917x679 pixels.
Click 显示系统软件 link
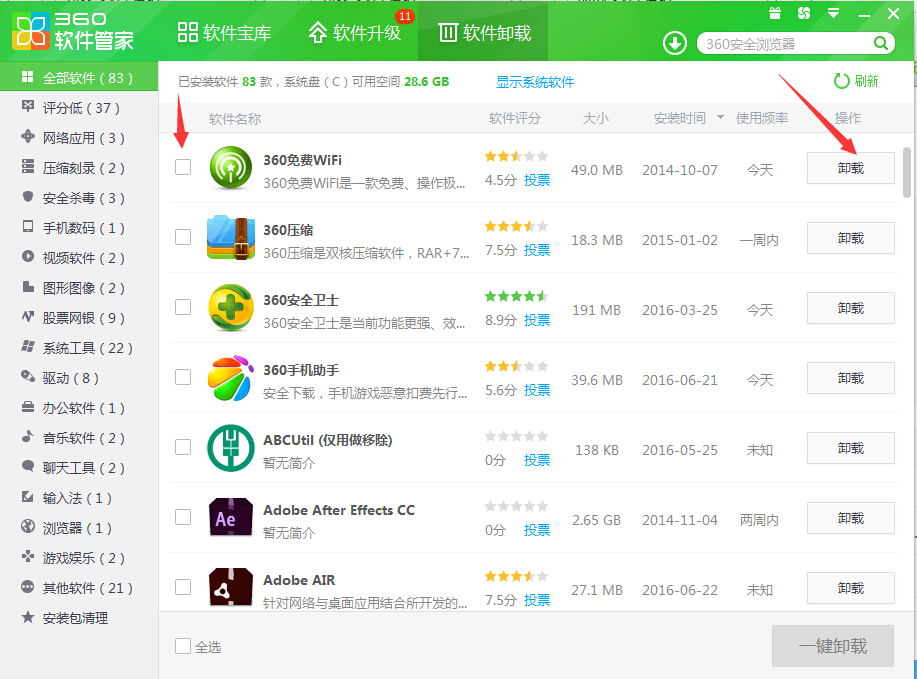tap(535, 82)
